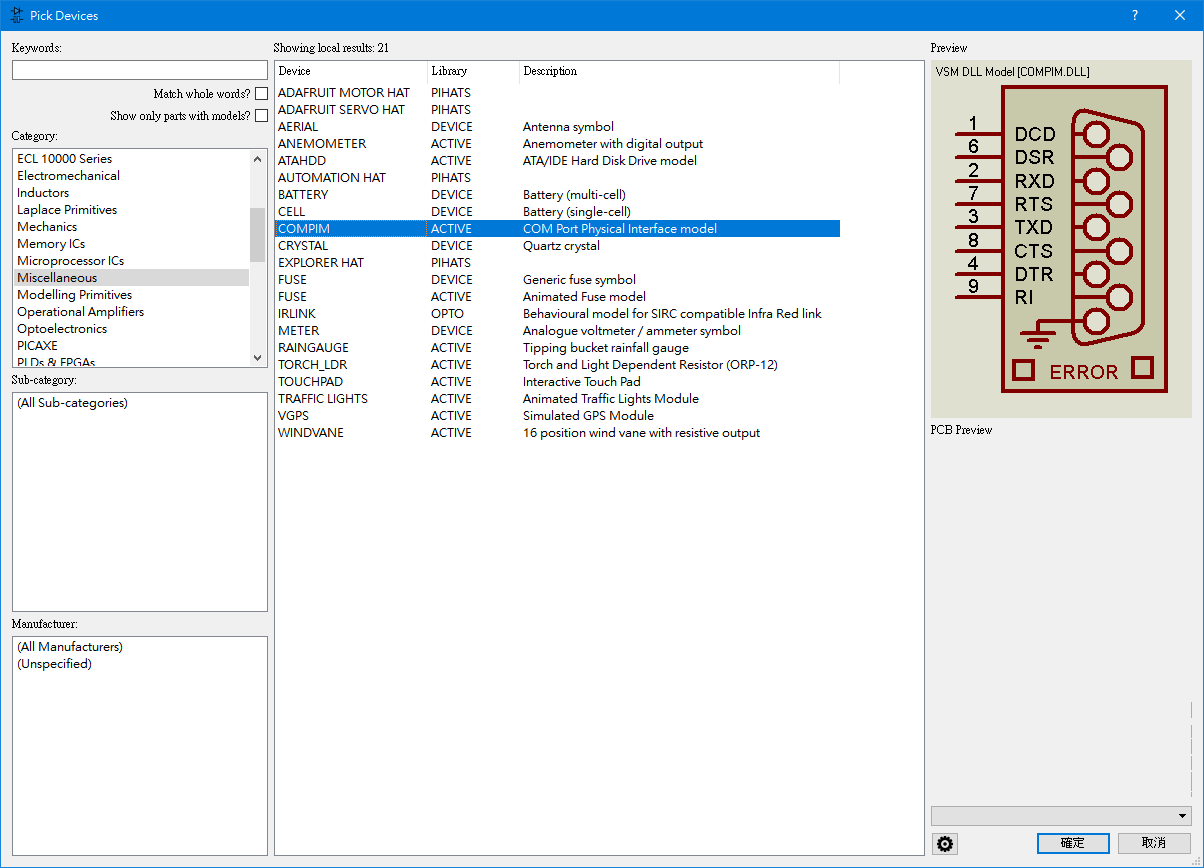Click the help question mark in title bar

click(1134, 15)
